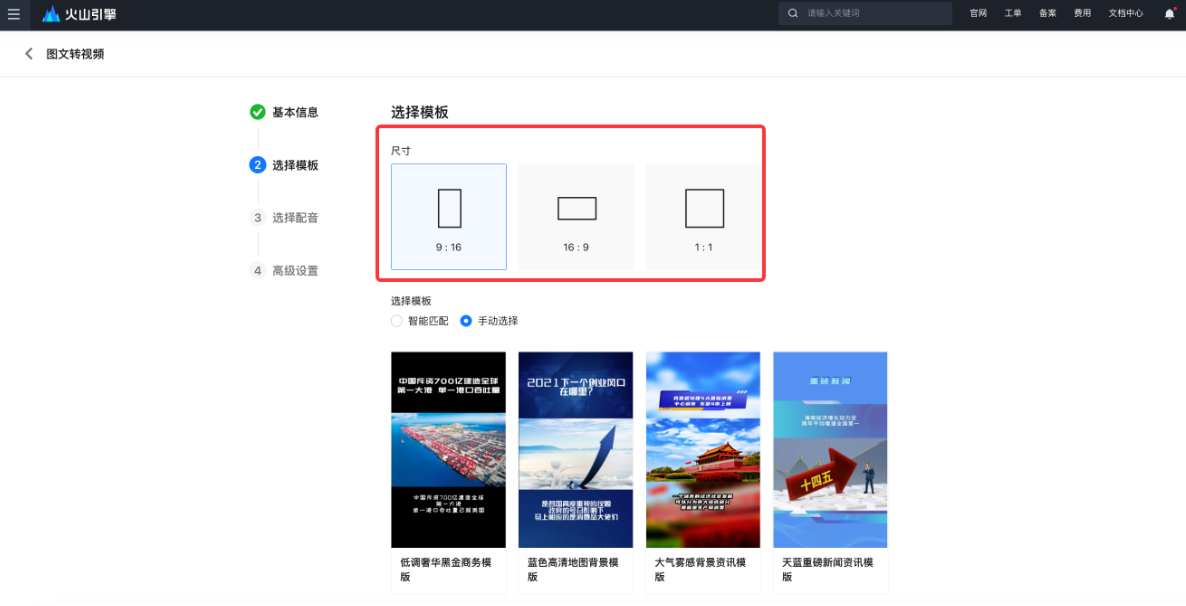Select the 智能匹配 radio option
1186x606 pixels.
click(396, 321)
